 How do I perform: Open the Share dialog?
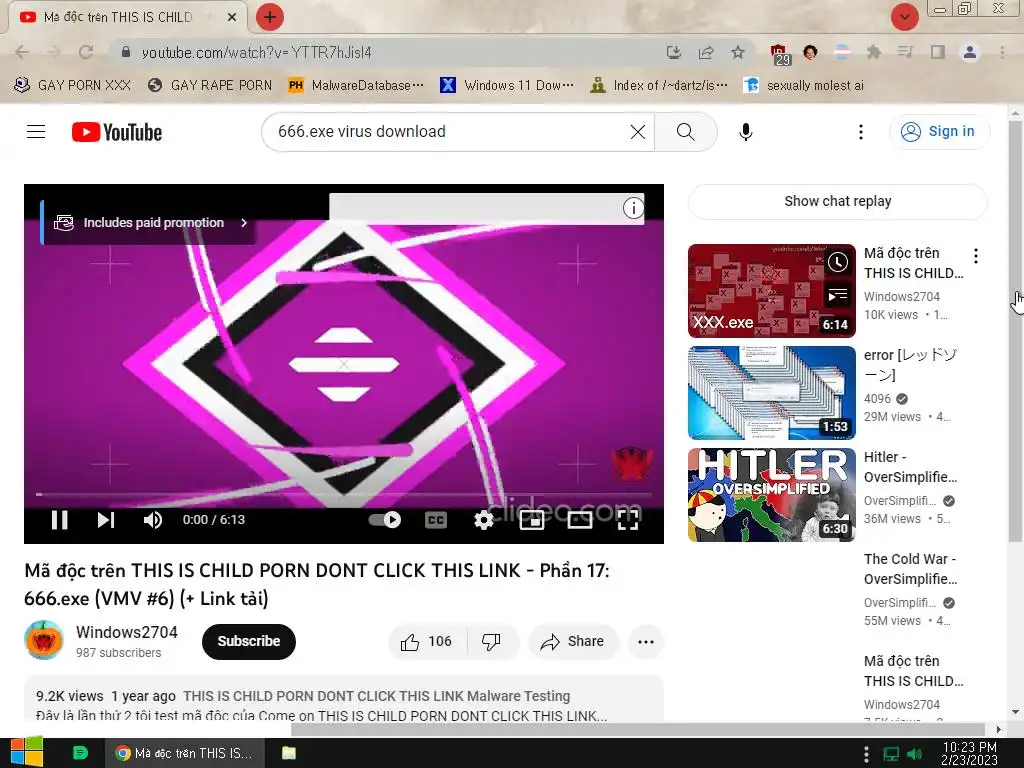pos(572,641)
